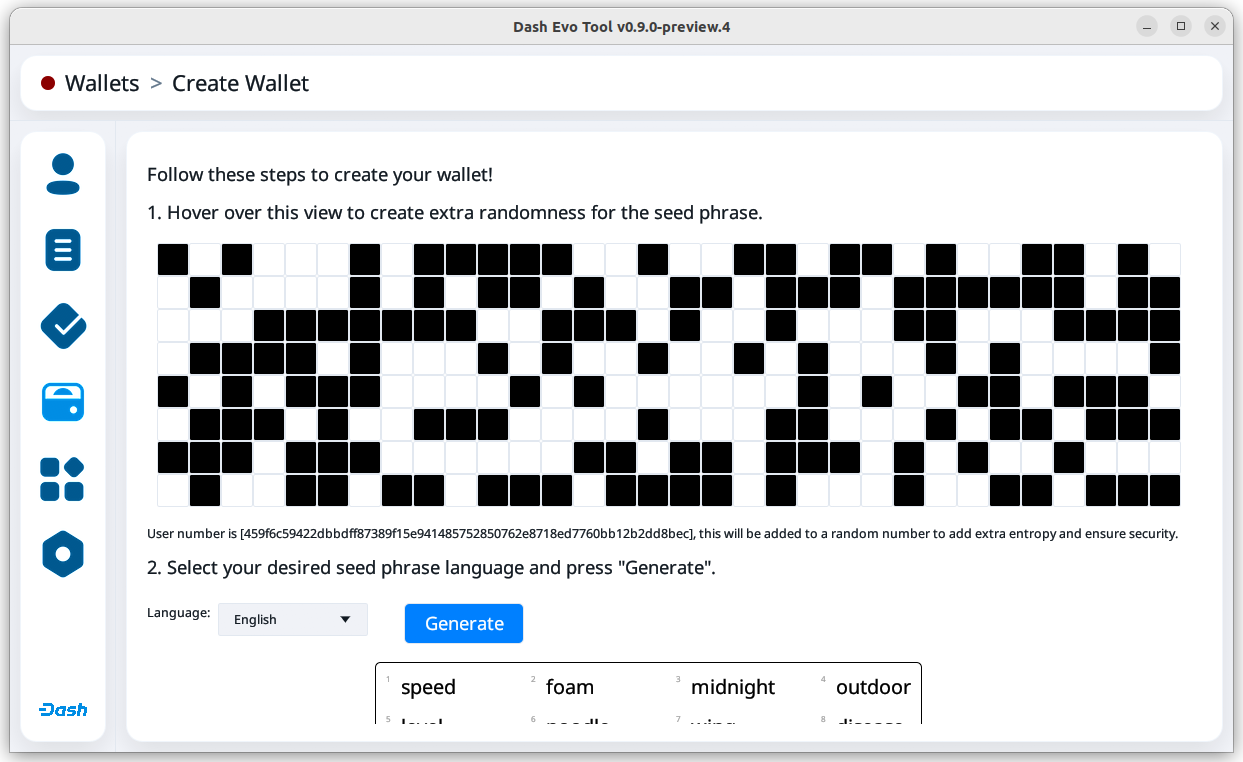Viewport: 1243px width, 762px height.
Task: Click the checkmark badge sidebar icon
Action: 63,326
